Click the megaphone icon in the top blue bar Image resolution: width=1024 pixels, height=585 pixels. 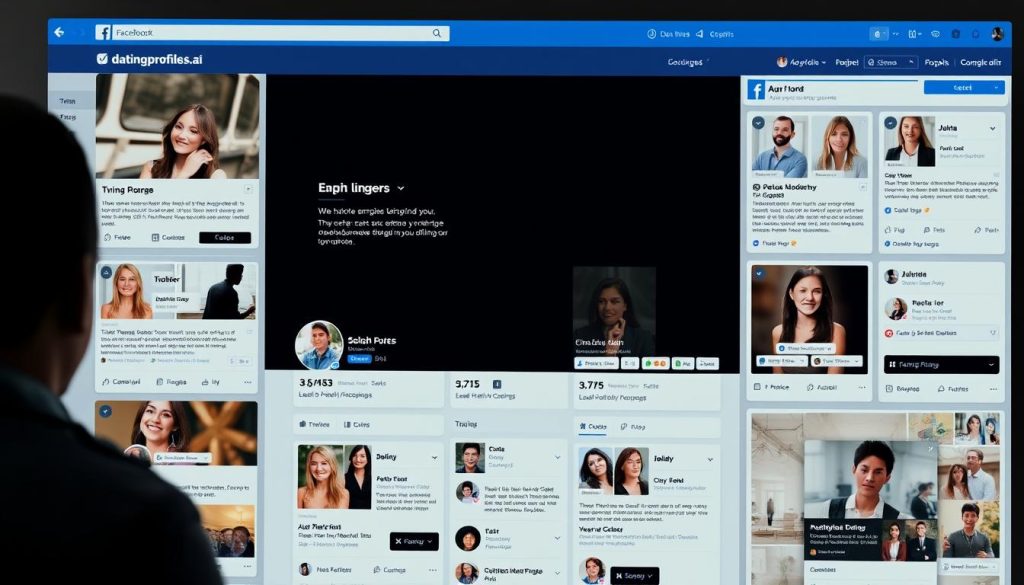point(699,34)
